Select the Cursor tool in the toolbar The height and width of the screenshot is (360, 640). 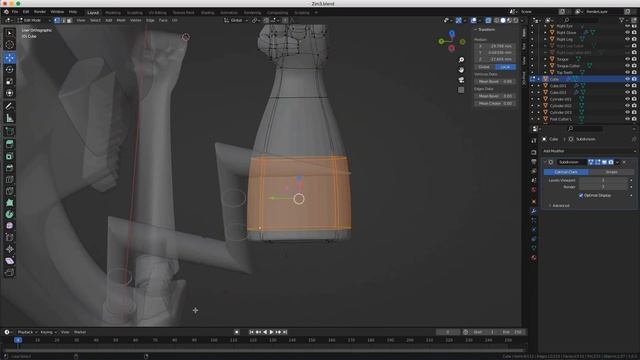(9, 44)
